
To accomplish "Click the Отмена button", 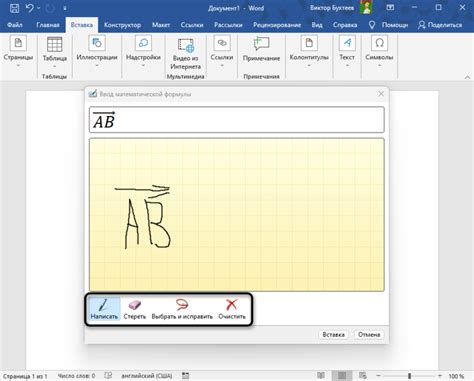I will pos(369,334).
